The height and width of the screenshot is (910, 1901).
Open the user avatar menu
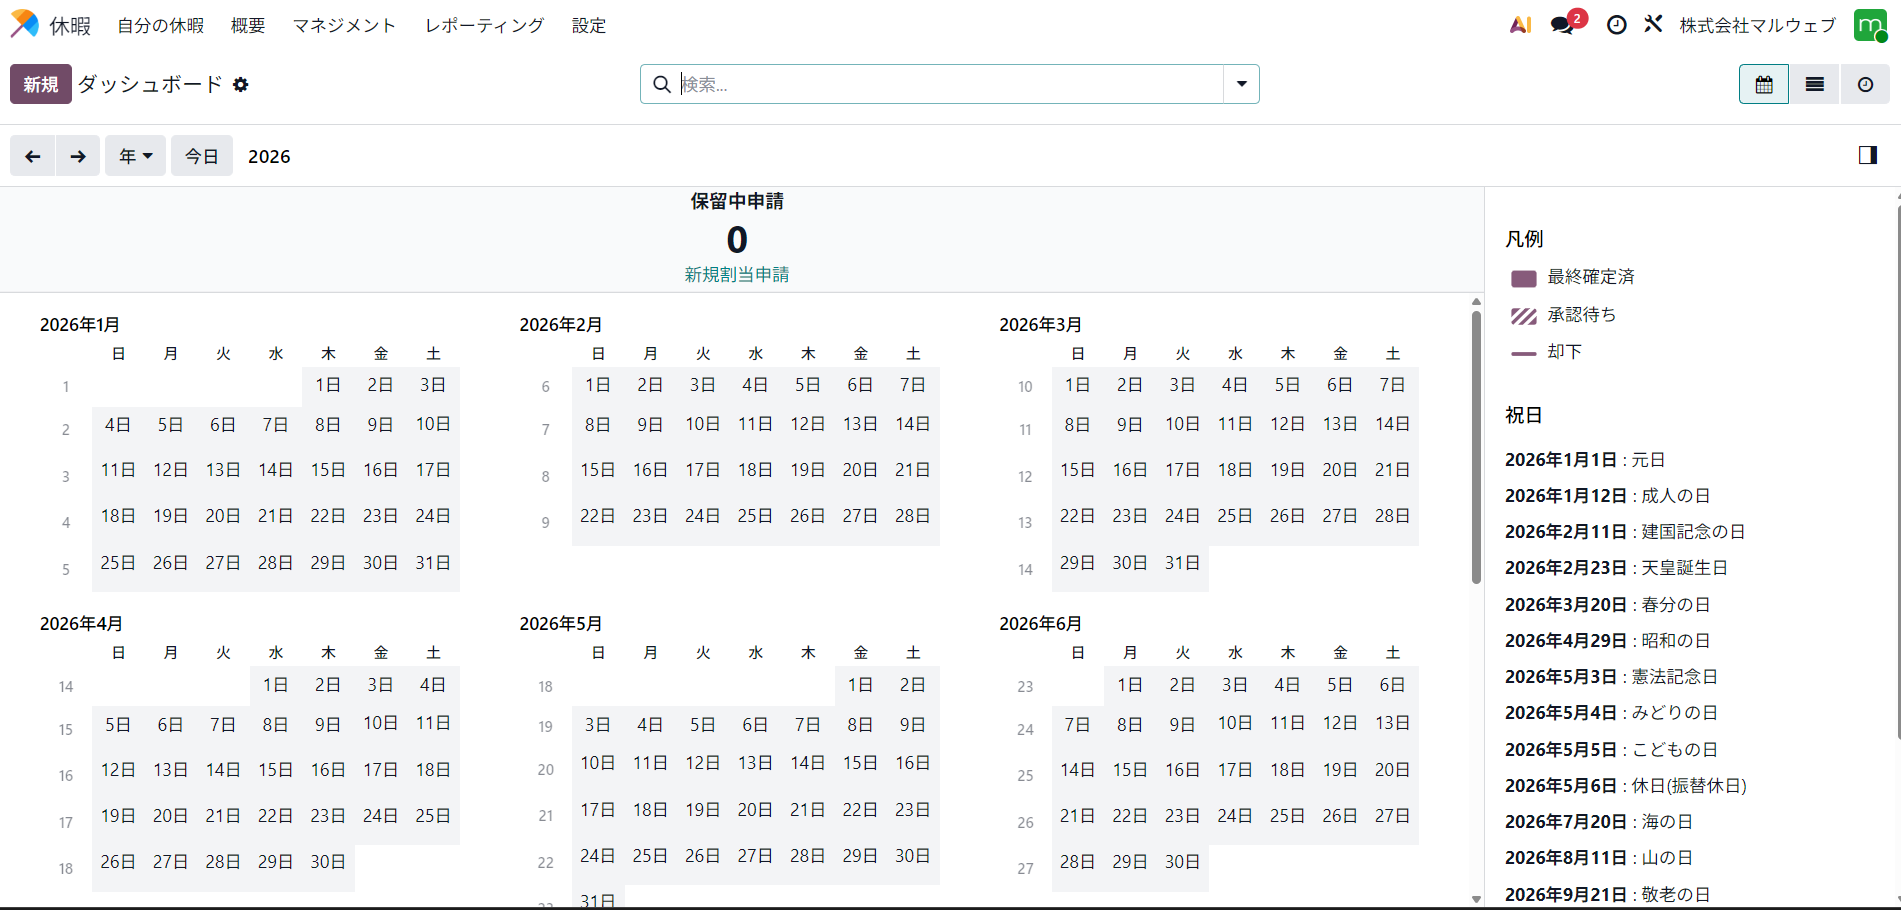coord(1870,25)
